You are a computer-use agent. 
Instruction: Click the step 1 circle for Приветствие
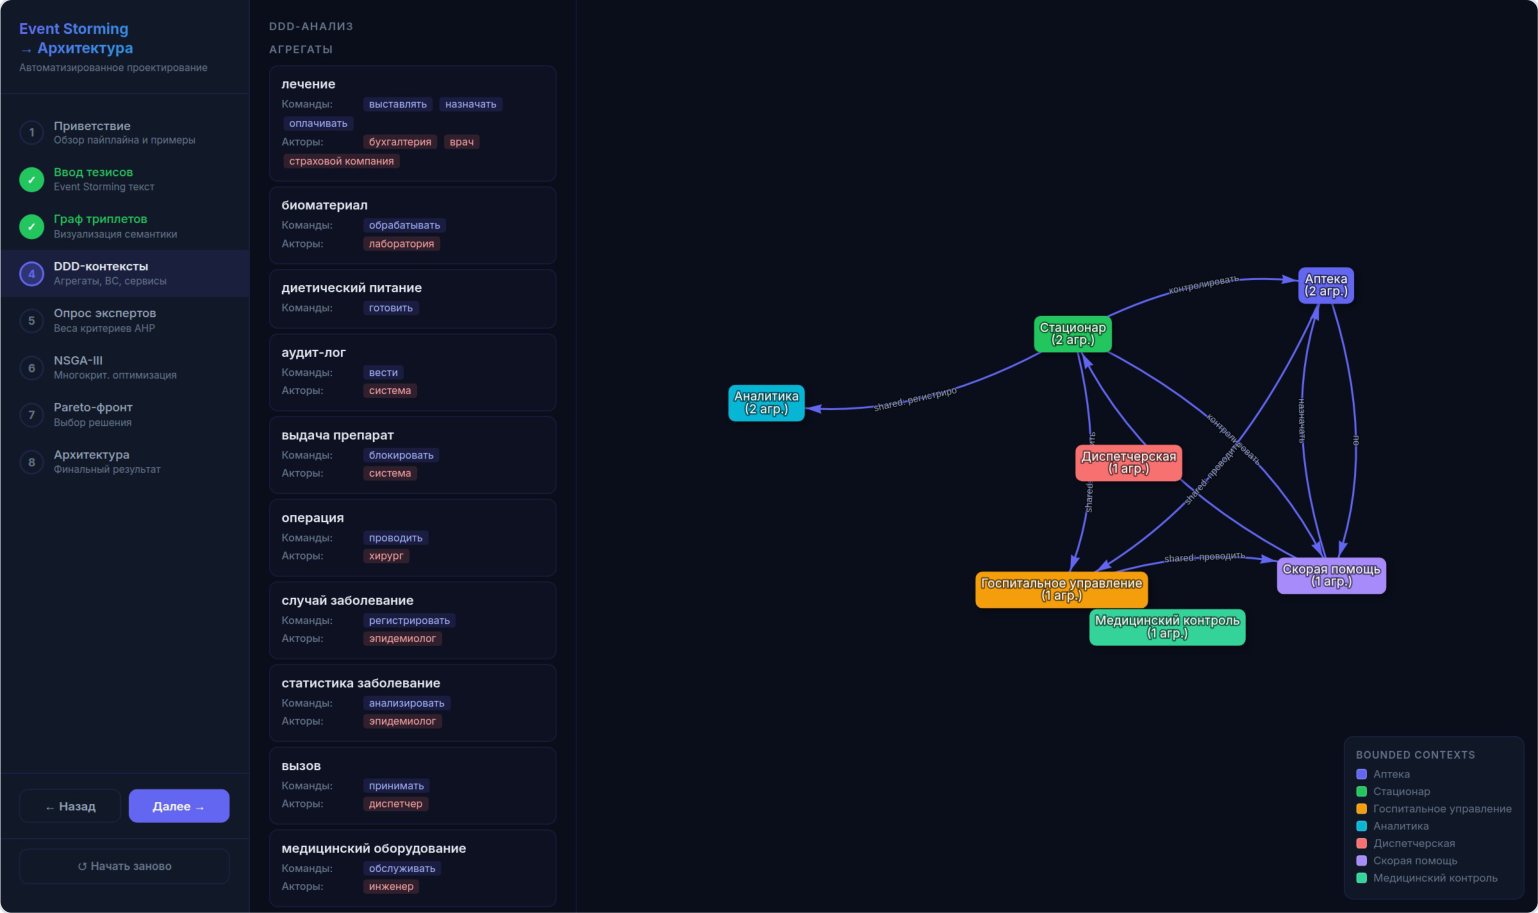31,132
